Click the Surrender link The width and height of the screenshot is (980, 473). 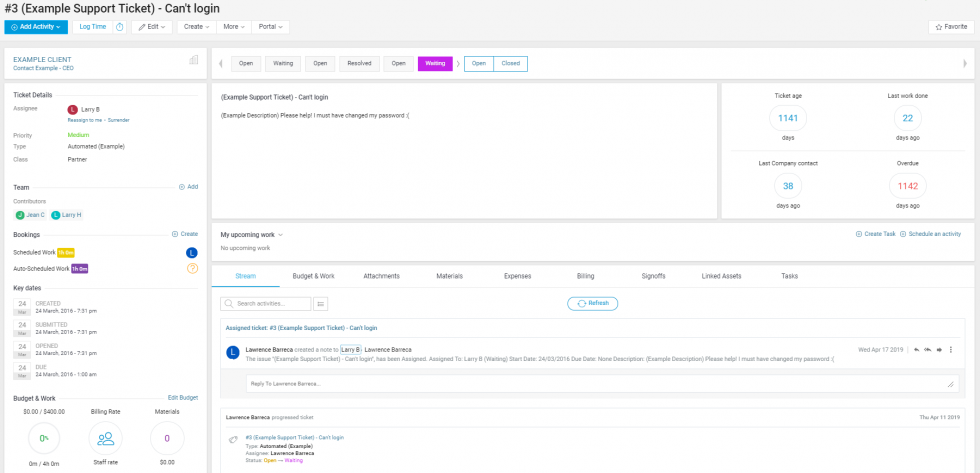pyautogui.click(x=118, y=120)
